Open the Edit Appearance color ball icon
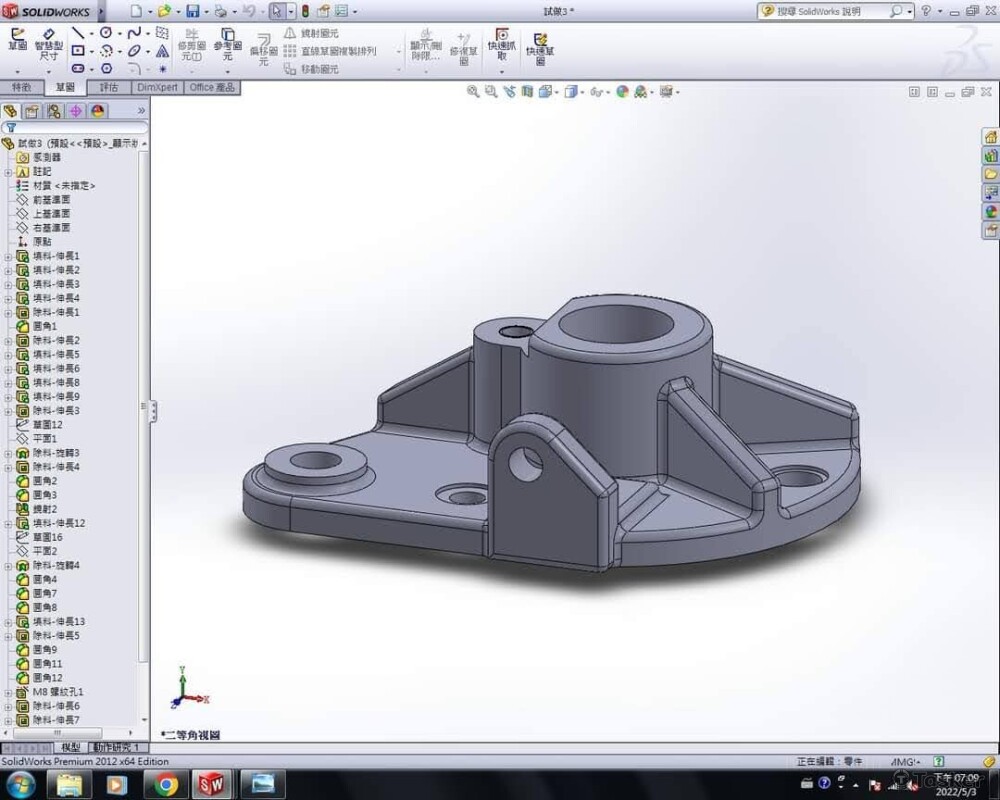 [622, 91]
